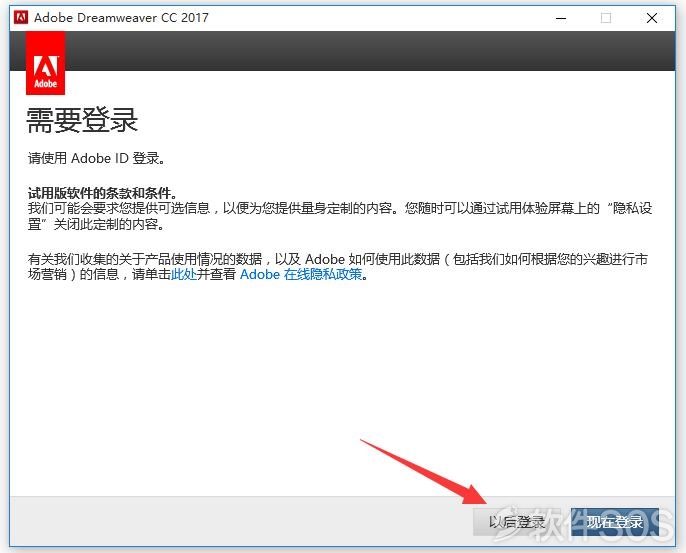Click the red Adobe logo badge
This screenshot has height=553, width=686.
point(46,63)
